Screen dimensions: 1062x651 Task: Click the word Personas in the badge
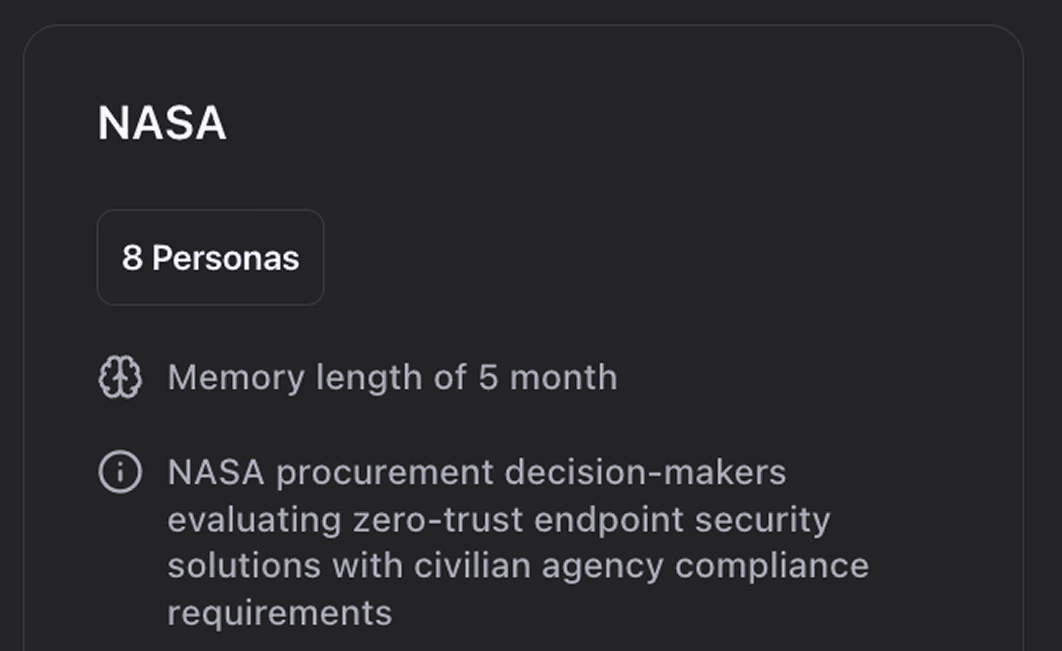225,258
